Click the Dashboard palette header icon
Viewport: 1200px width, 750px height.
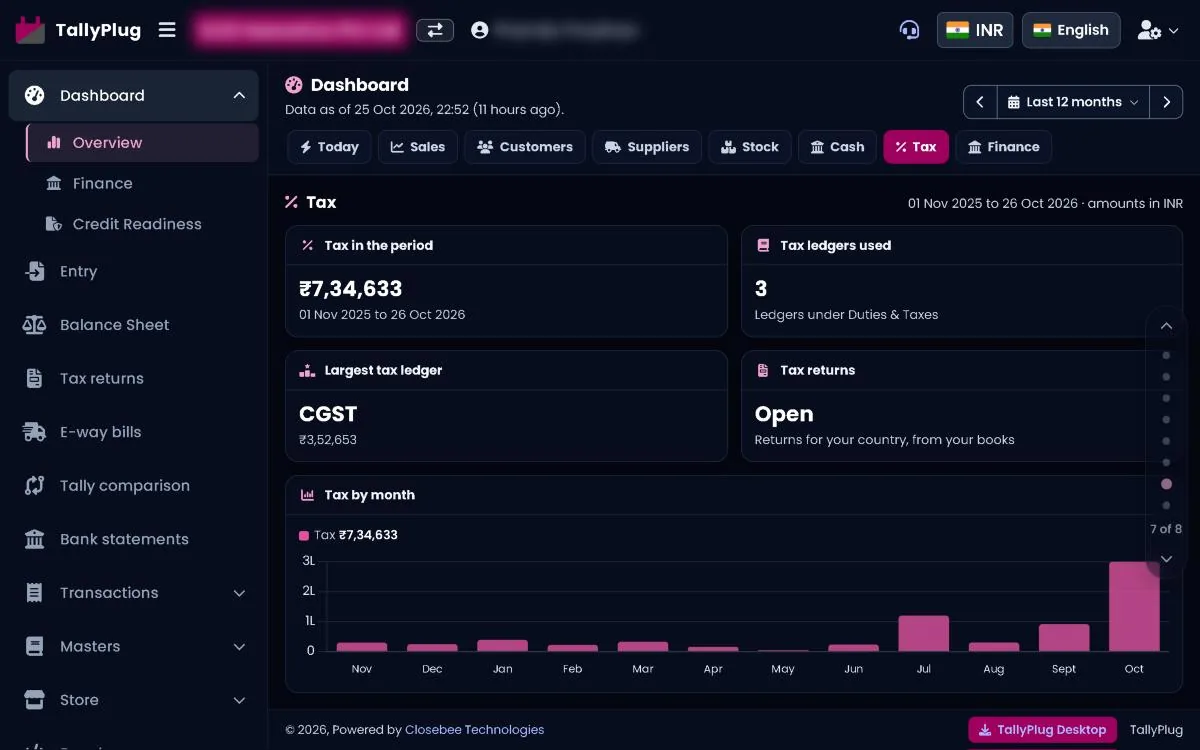click(294, 85)
